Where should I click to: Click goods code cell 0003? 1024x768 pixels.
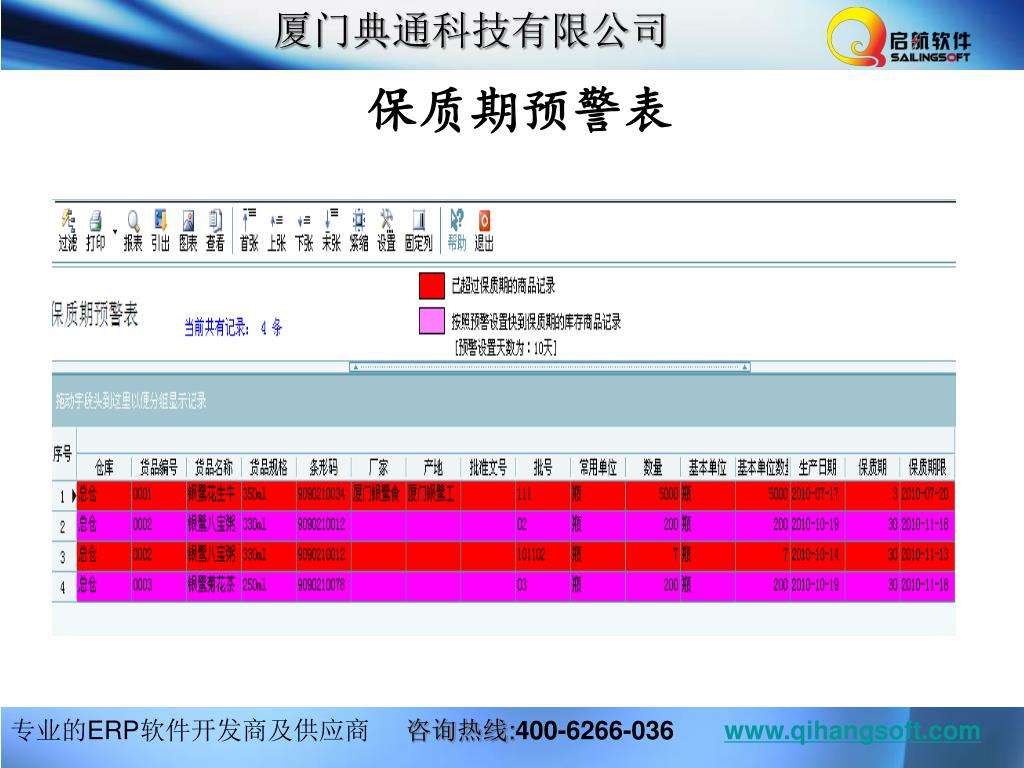pos(159,585)
